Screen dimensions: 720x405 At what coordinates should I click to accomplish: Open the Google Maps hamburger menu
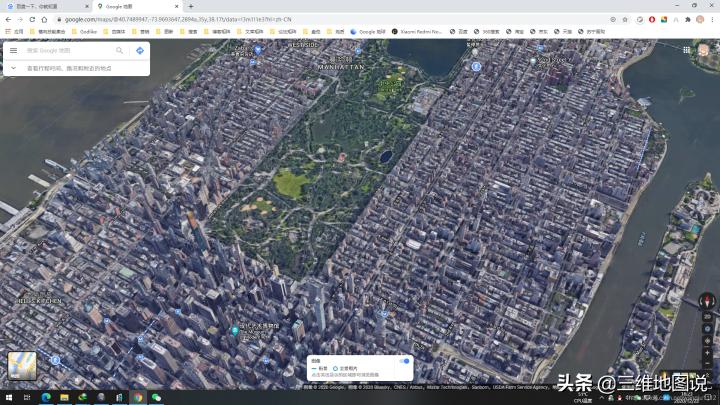pyautogui.click(x=13, y=51)
